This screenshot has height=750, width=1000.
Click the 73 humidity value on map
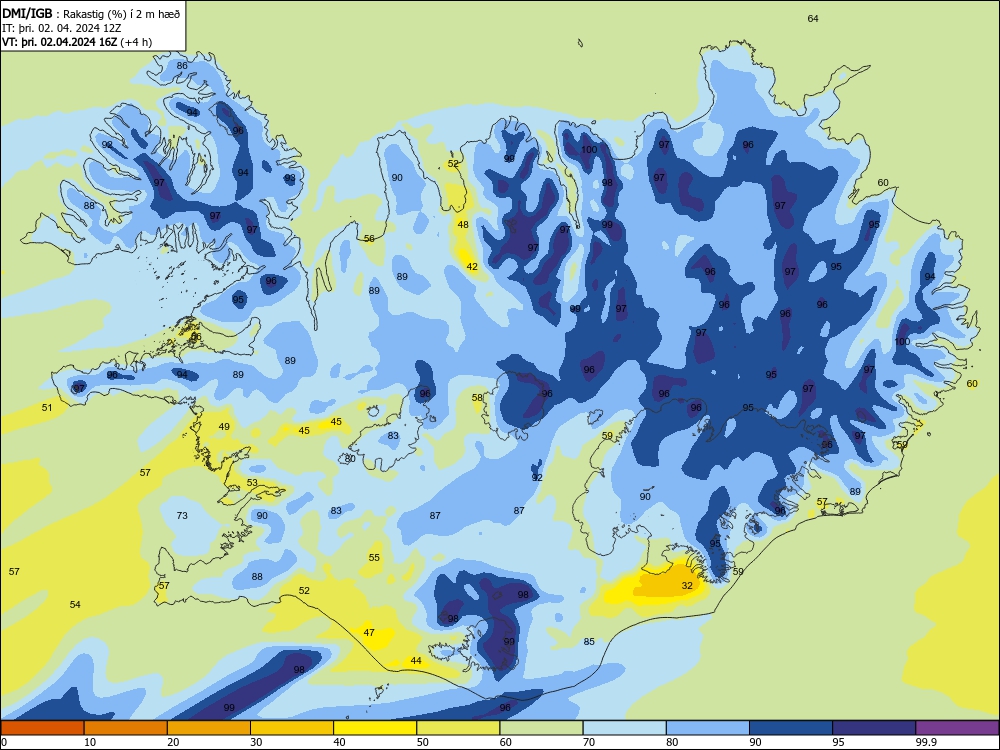182,515
